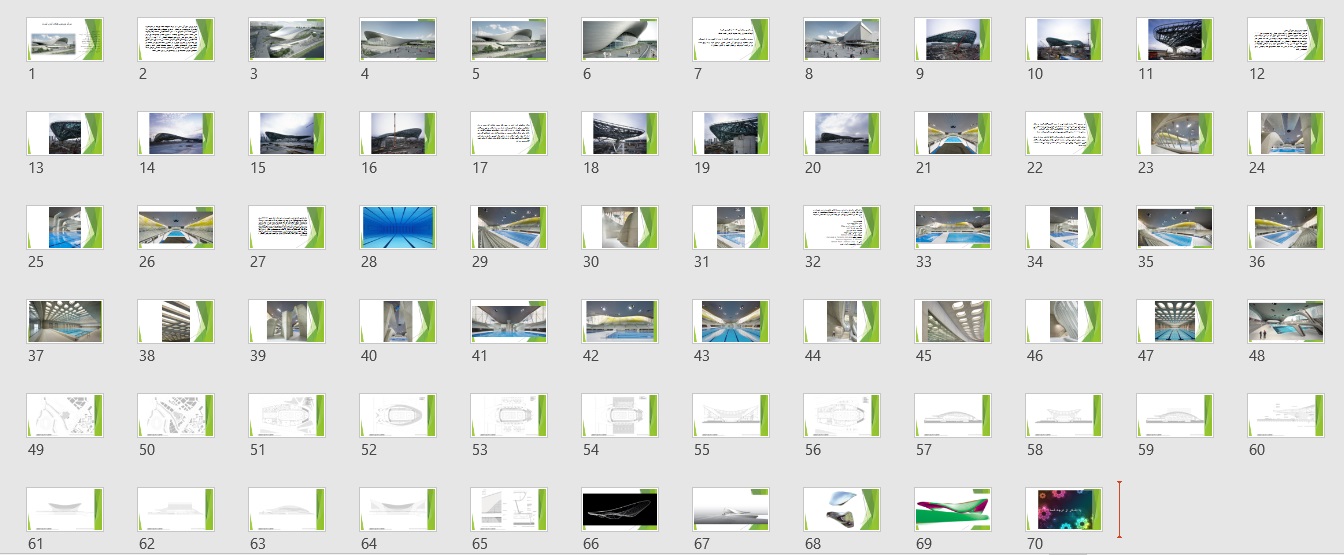1344x555 pixels.
Task: Click slide 32 text list thumbnail
Action: [842, 228]
